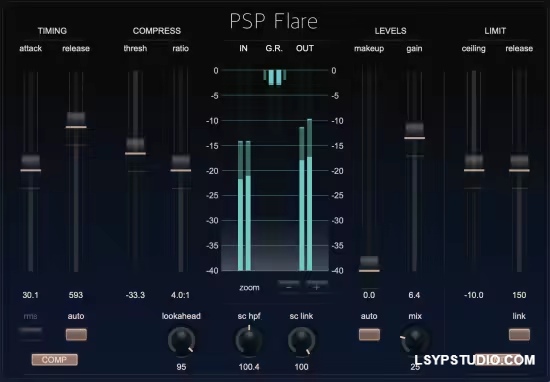Click the sc hpf value 100.4
Screen dimensions: 550x382
[x=249, y=367]
